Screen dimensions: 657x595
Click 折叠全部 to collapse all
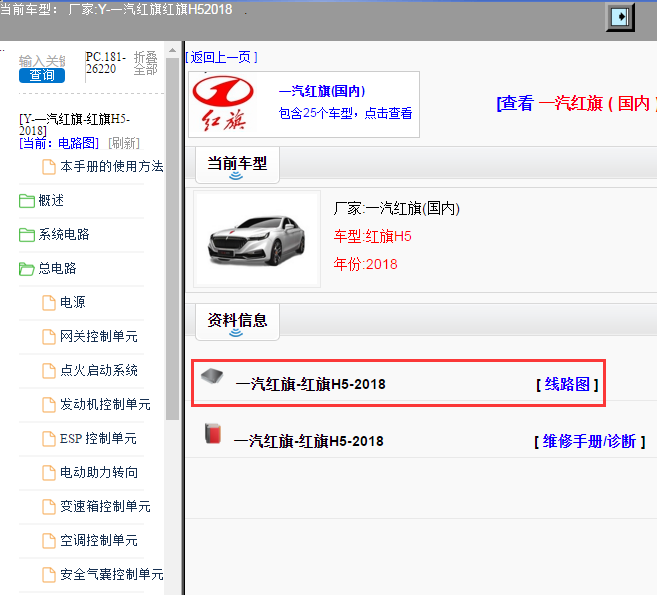click(x=145, y=63)
